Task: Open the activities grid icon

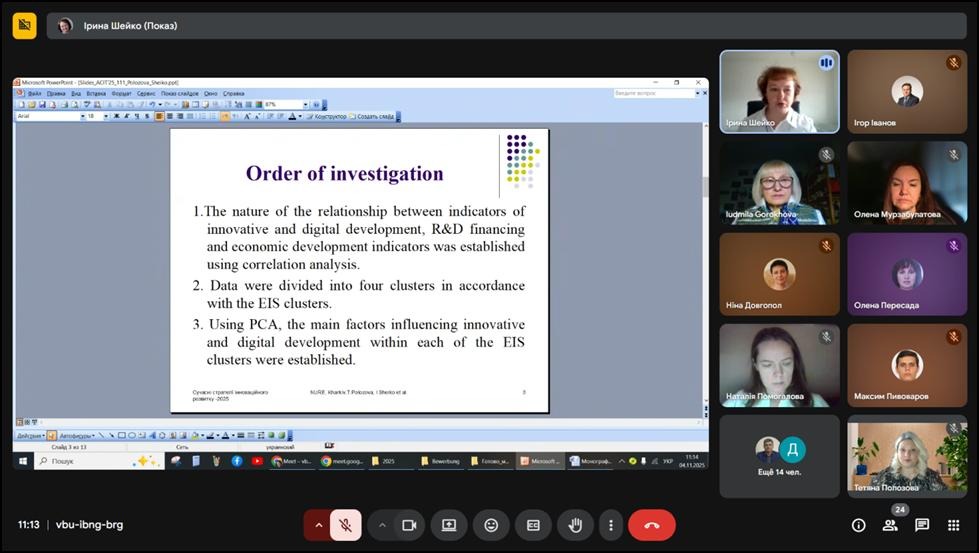Action: 954,525
